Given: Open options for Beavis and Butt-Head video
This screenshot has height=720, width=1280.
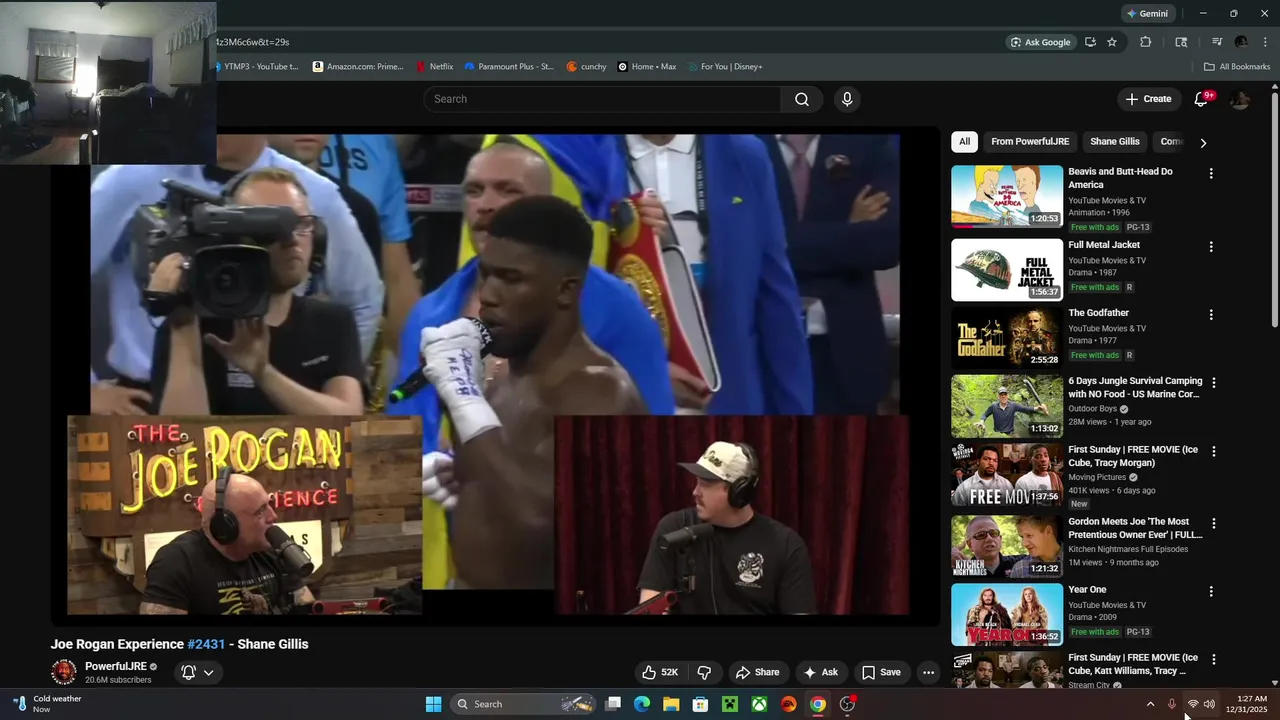Looking at the screenshot, I should tap(1211, 174).
